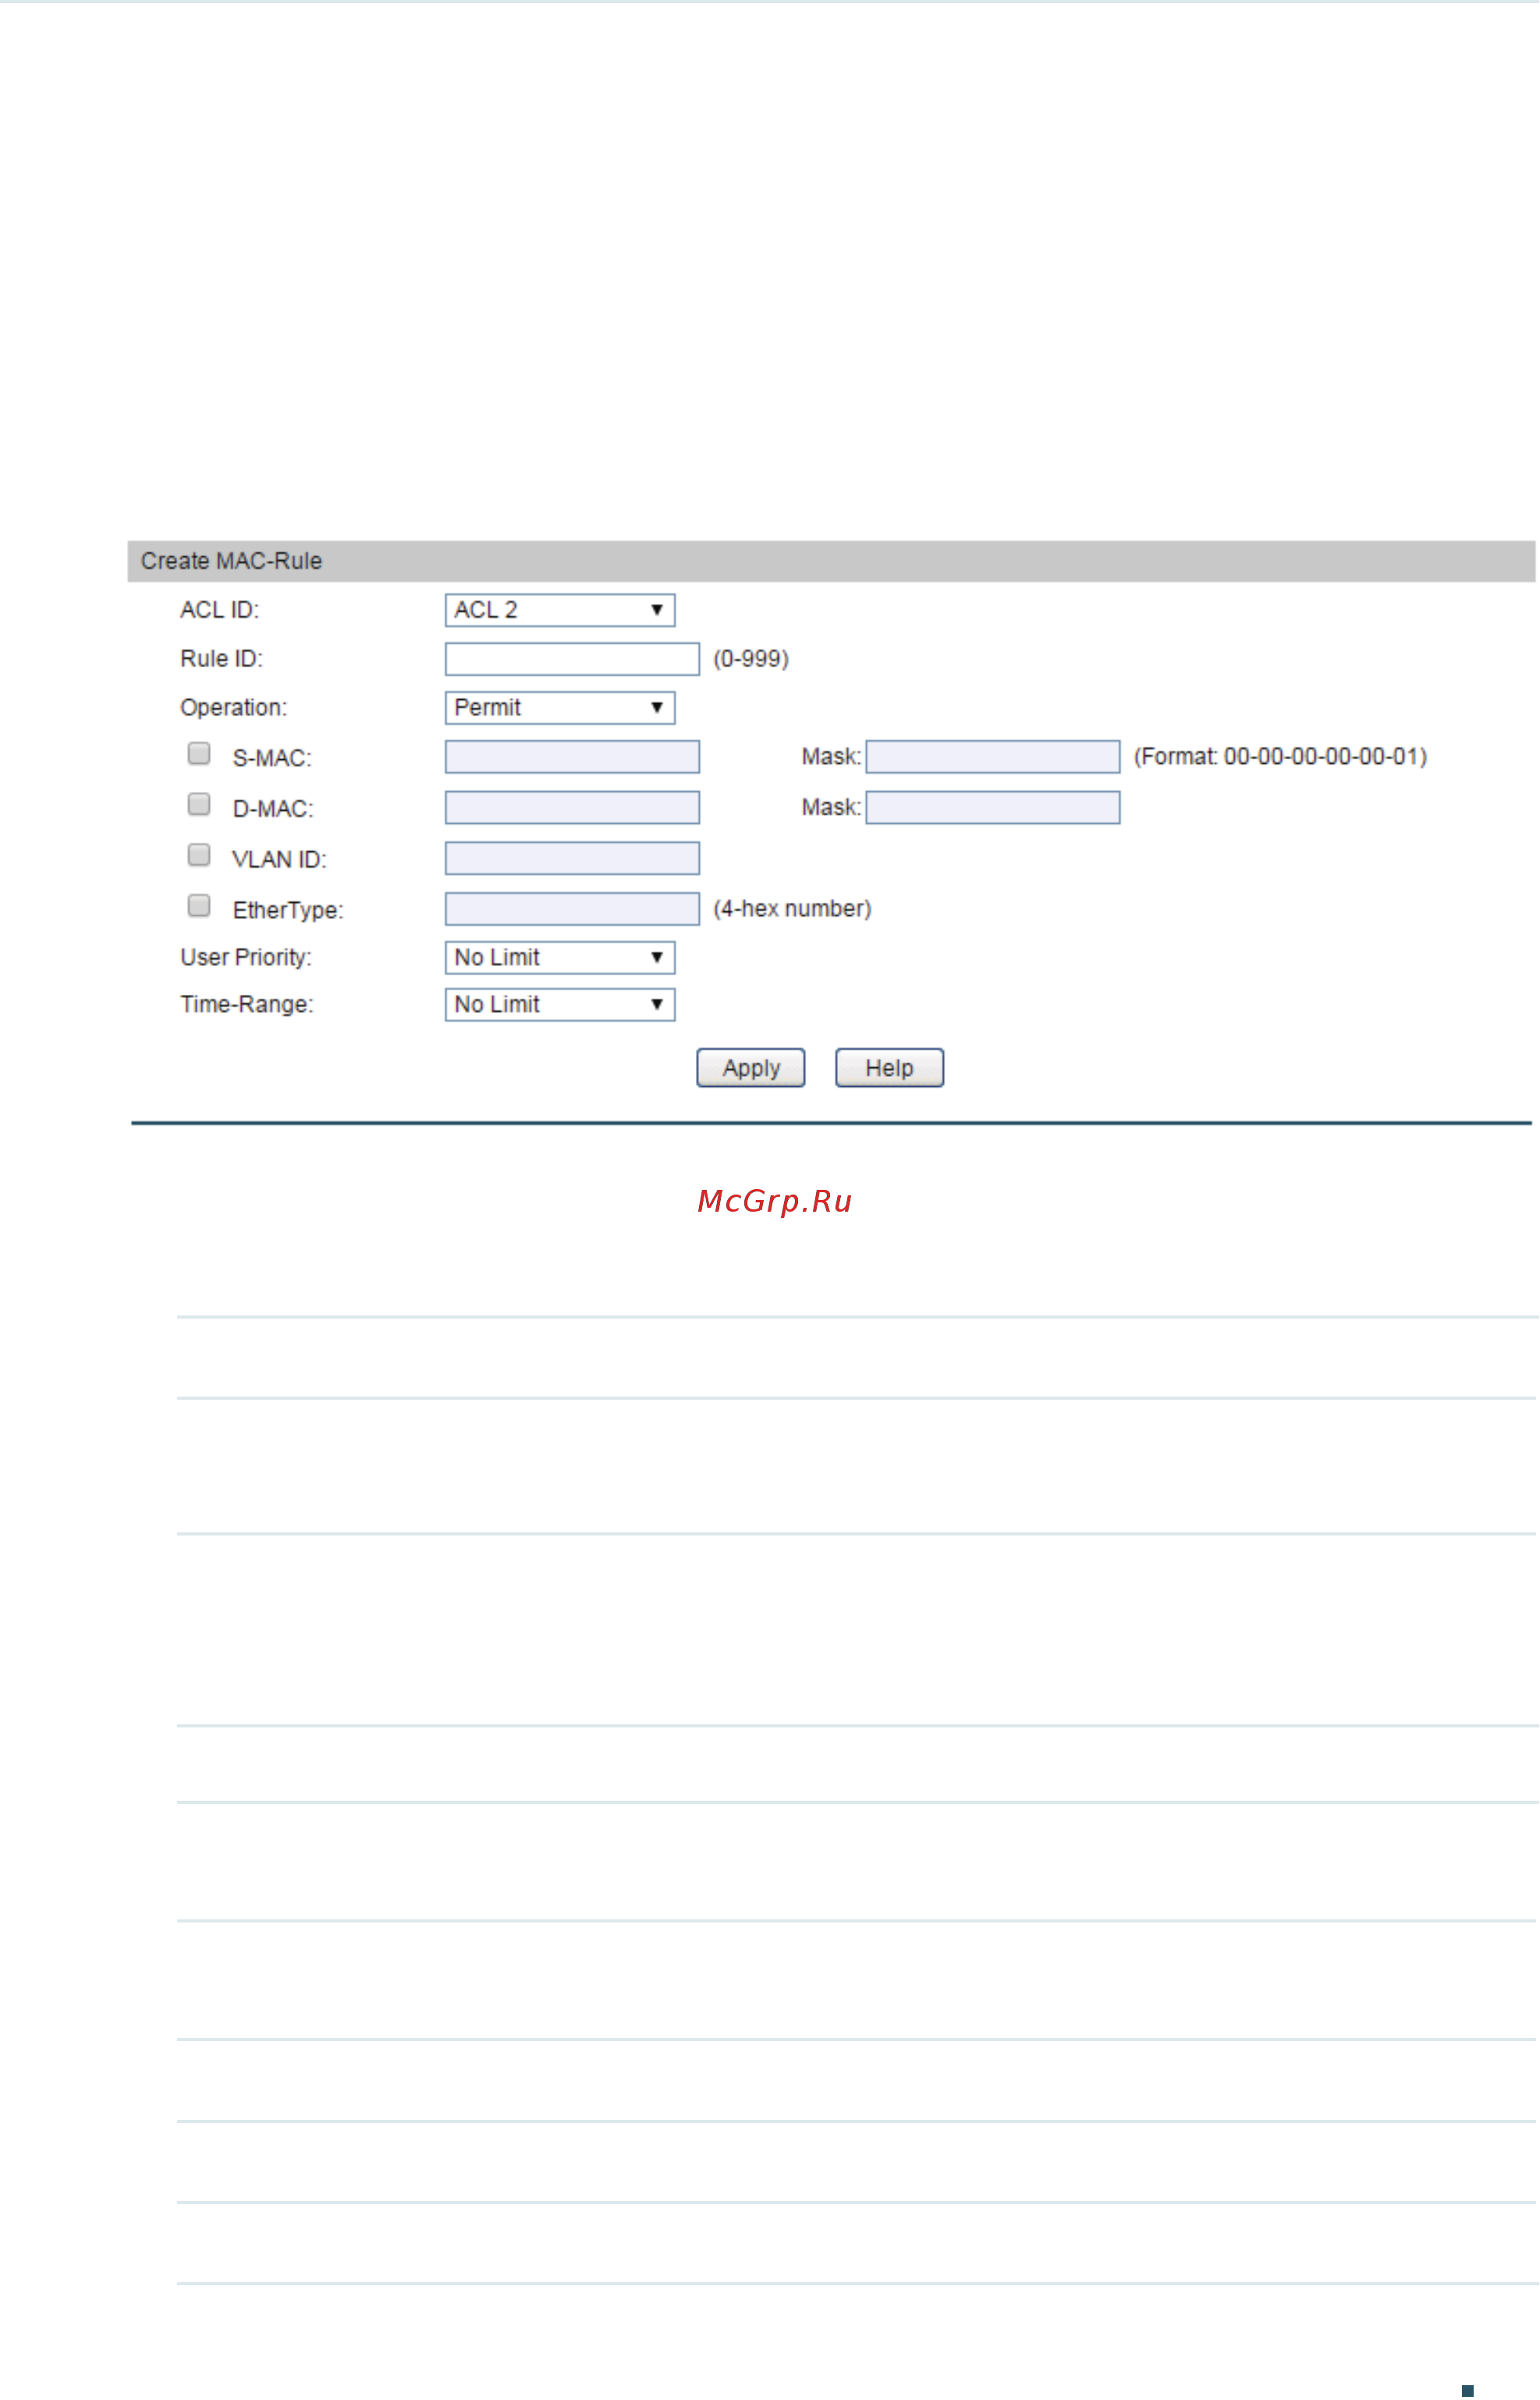Click the MAC format hint 00-00-00-00-00-01
Screen dimensions: 1540x2400
[1280, 757]
